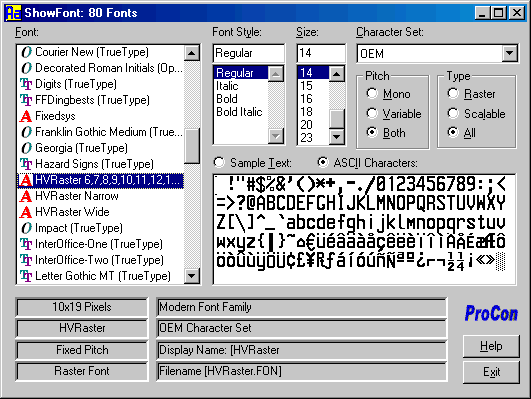The image size is (531, 399).
Task: Click the Decorated Roman Initials OpenType icon
Action: 26,68
